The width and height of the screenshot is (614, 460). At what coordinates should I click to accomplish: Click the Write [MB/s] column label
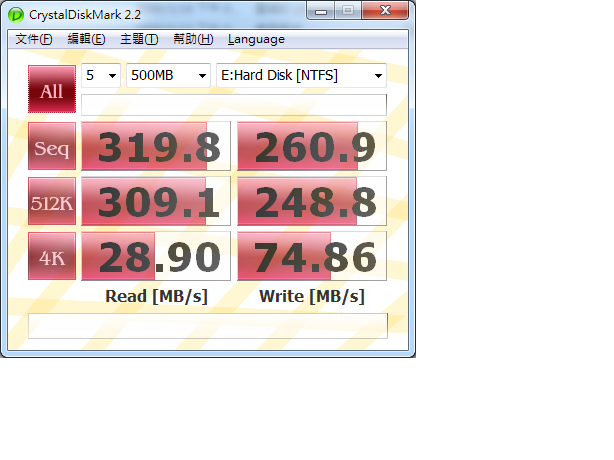coord(312,296)
